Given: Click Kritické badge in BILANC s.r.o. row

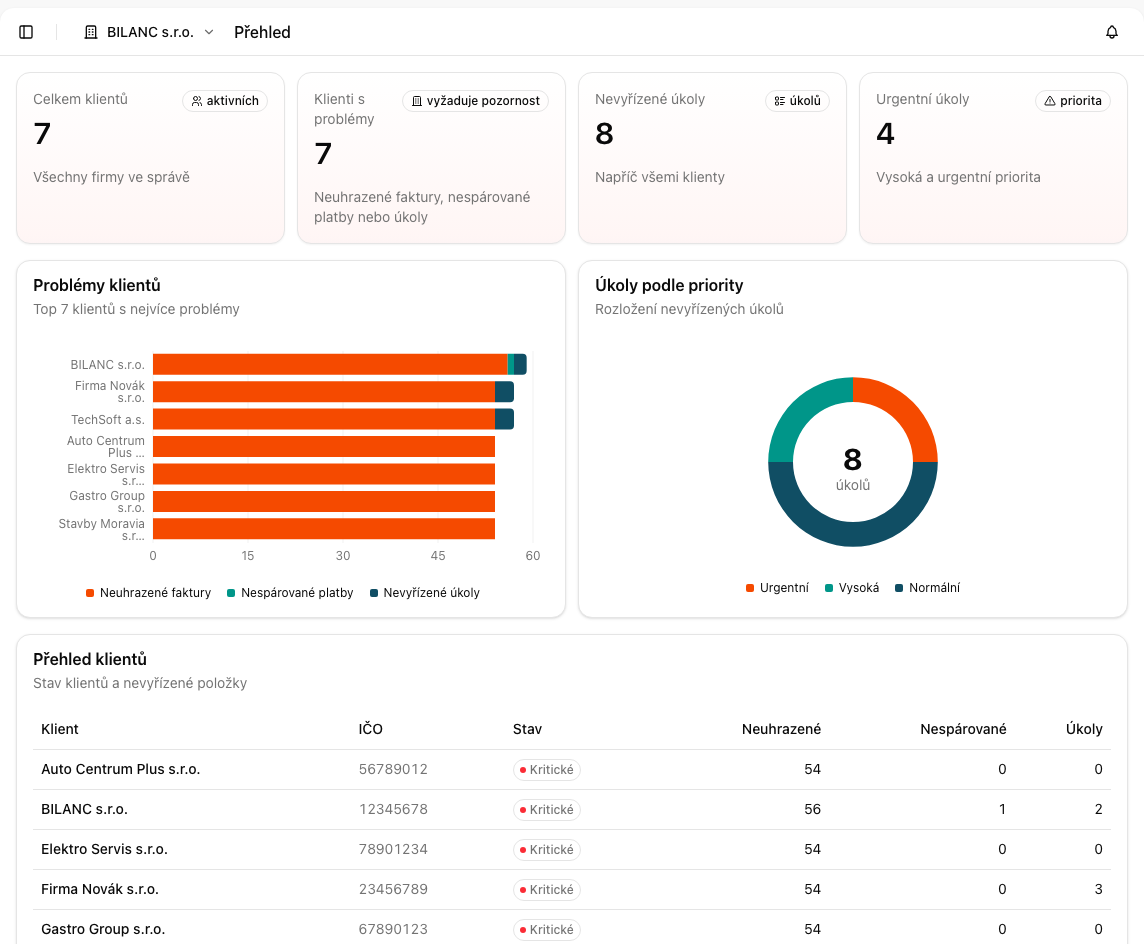Looking at the screenshot, I should point(546,810).
